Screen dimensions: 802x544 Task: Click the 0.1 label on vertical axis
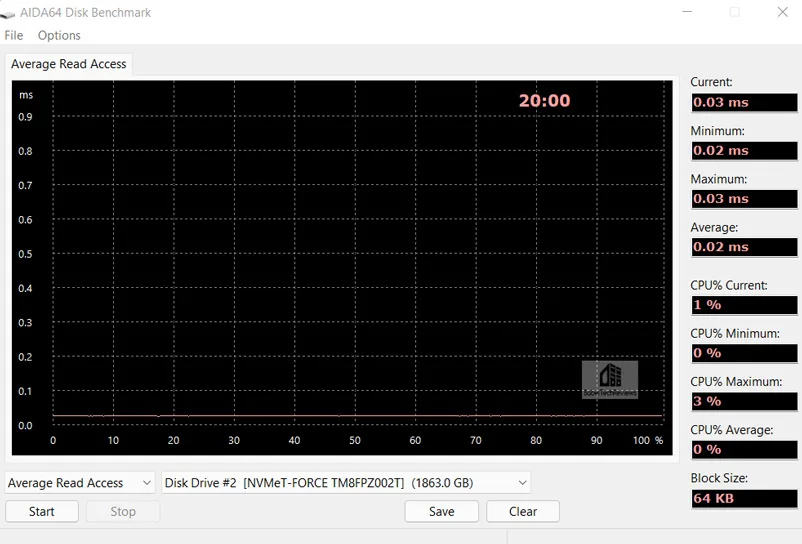[x=25, y=391]
